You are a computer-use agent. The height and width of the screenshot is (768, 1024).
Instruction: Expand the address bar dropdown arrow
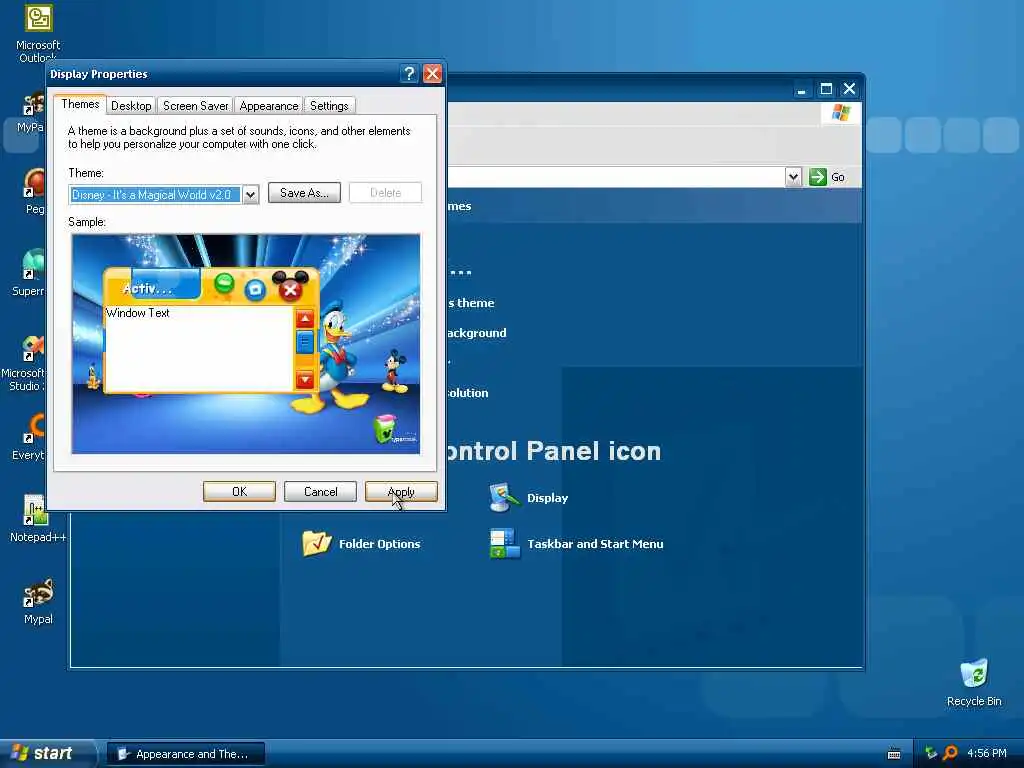(x=793, y=177)
